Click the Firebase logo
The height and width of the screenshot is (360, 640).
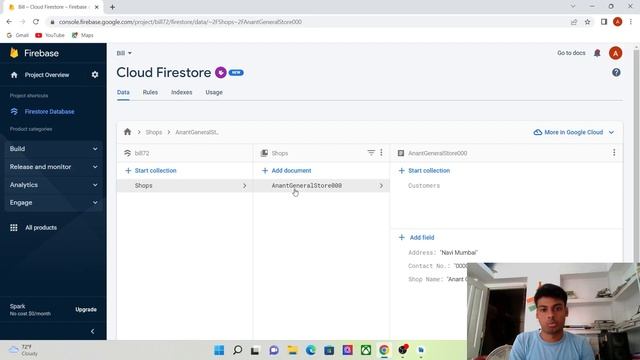tap(34, 53)
